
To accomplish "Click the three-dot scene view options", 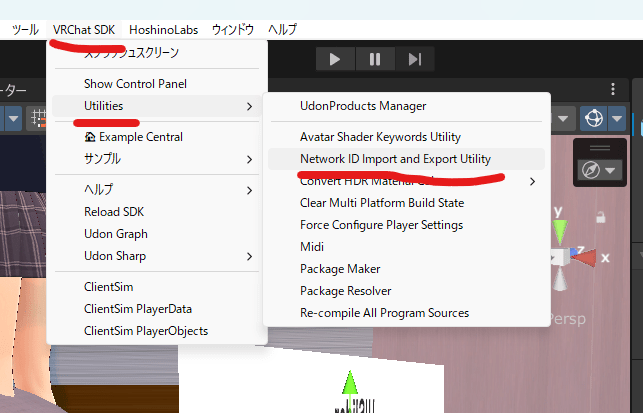I will 613,89.
